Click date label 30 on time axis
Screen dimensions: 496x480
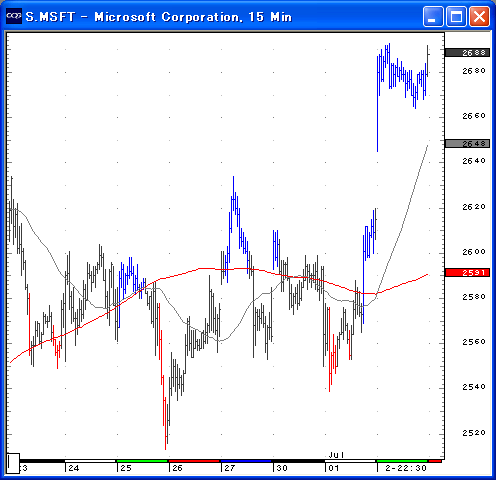click(x=282, y=468)
